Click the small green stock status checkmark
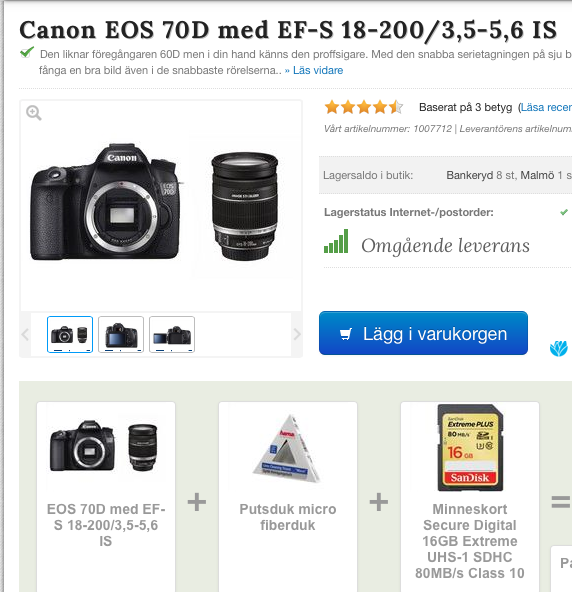This screenshot has width=572, height=592. pos(564,212)
